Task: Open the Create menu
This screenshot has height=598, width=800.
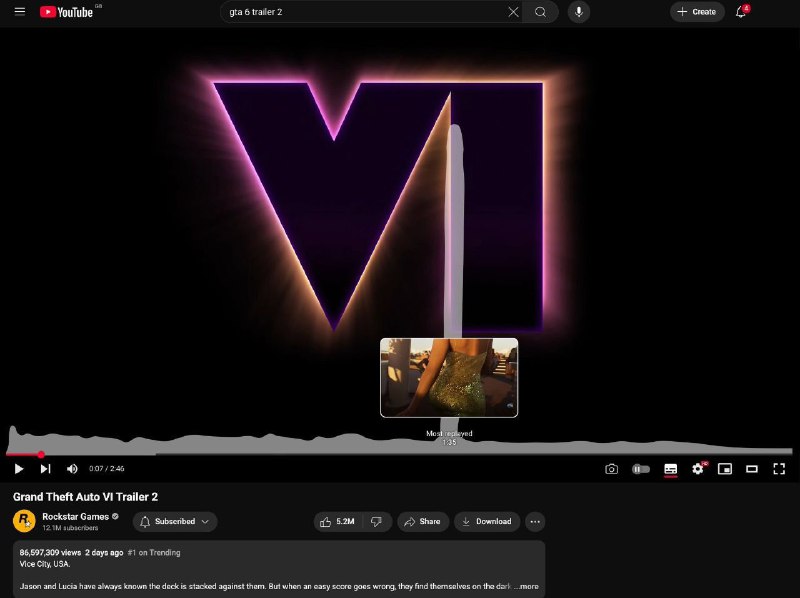Action: [697, 12]
